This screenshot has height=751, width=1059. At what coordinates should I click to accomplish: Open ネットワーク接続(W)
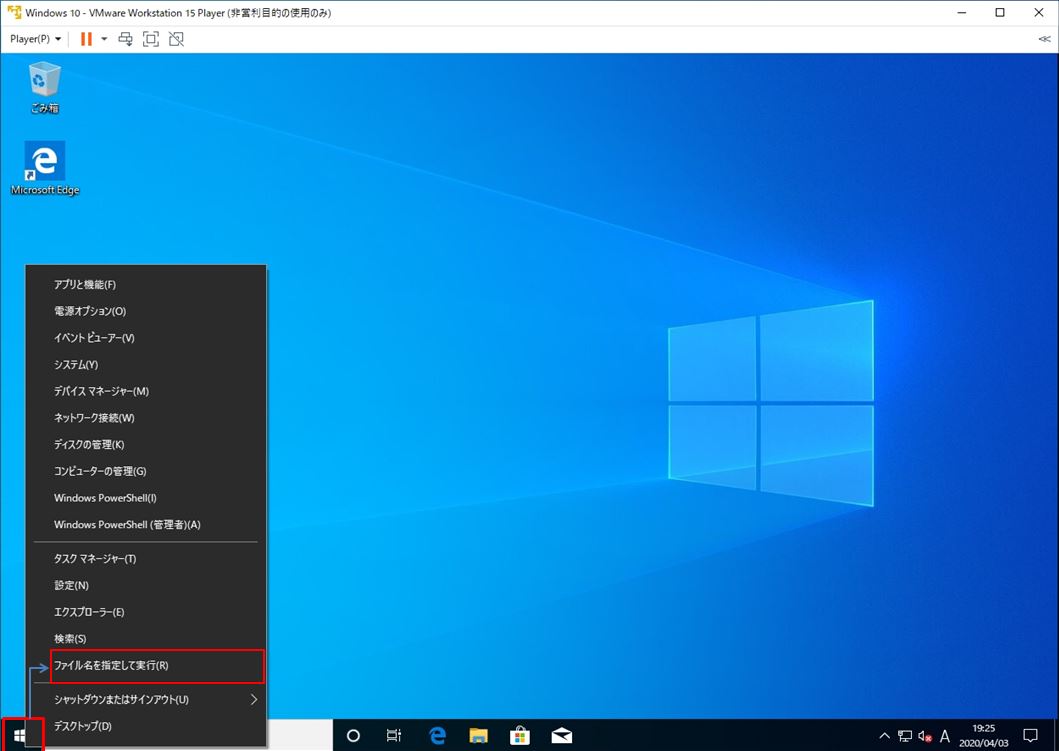click(x=146, y=418)
